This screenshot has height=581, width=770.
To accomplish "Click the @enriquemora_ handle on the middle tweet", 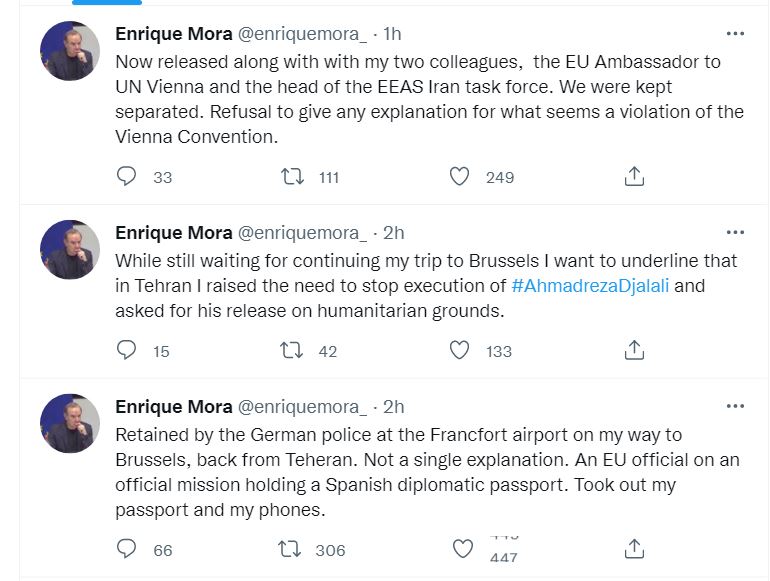I will [x=301, y=233].
